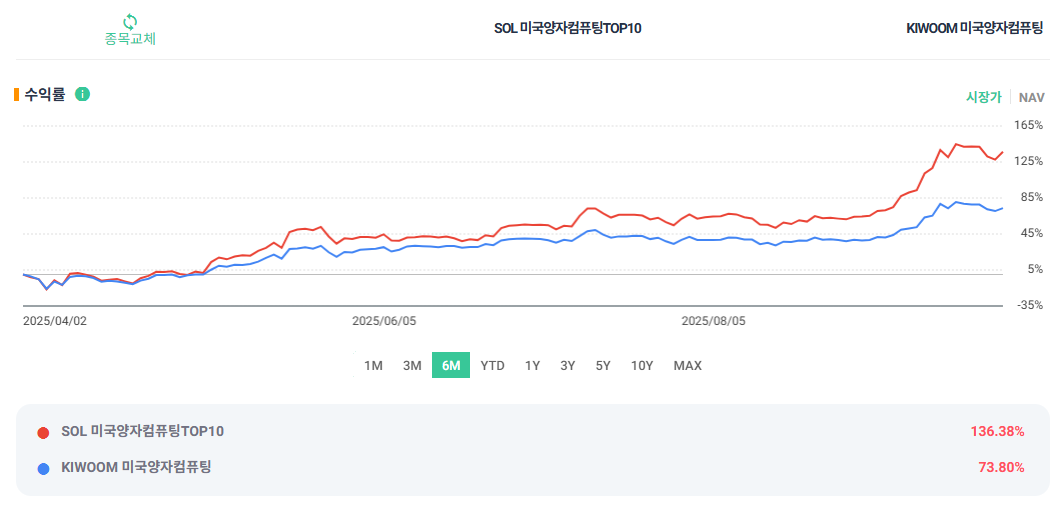Viewport: 1063px width, 506px height.
Task: Click the 73.80% return value
Action: pyautogui.click(x=1001, y=467)
